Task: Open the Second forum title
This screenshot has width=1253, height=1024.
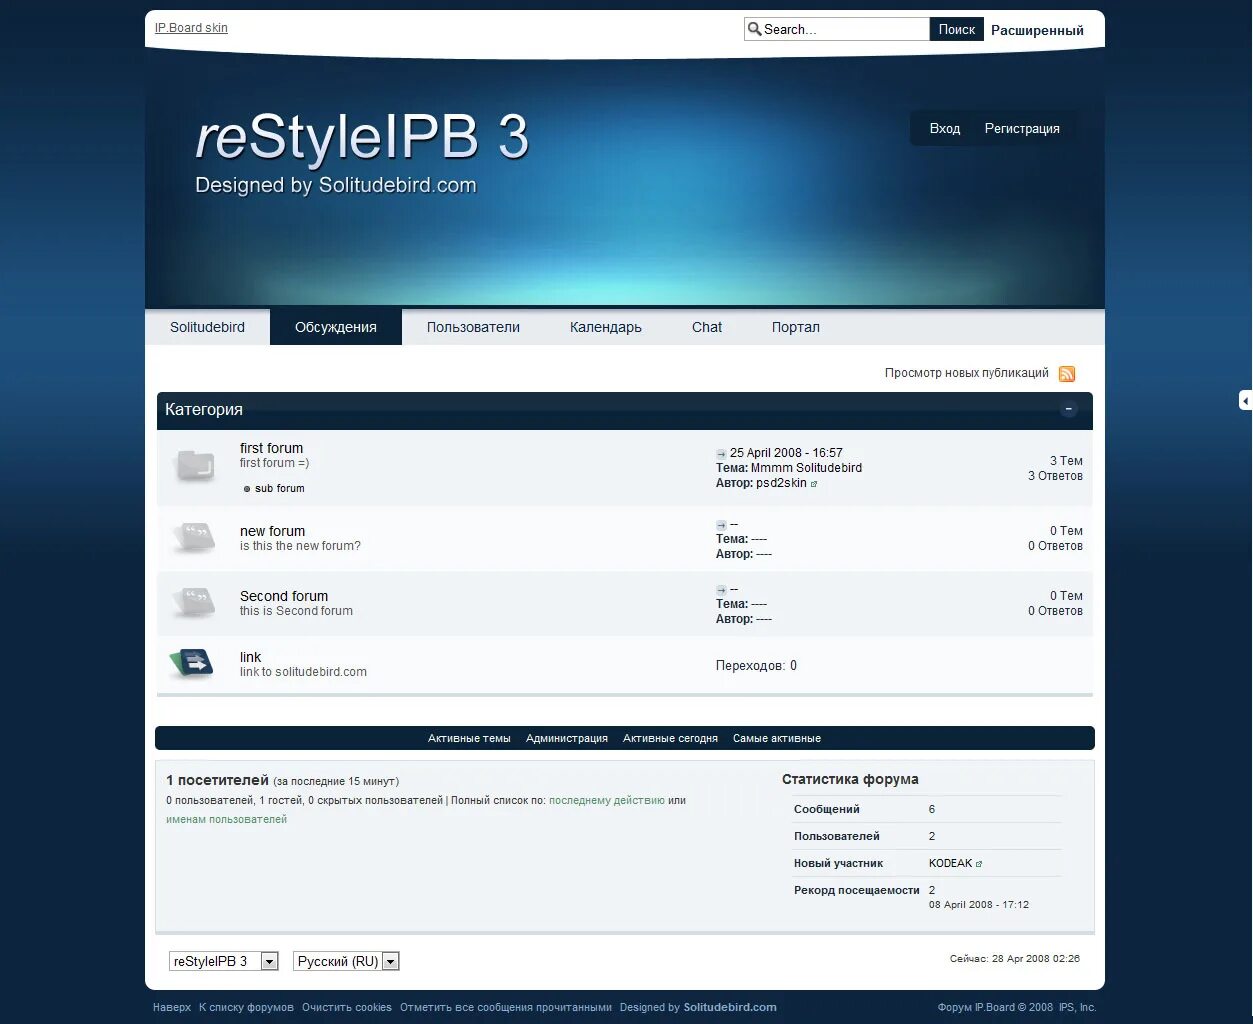Action: [284, 597]
